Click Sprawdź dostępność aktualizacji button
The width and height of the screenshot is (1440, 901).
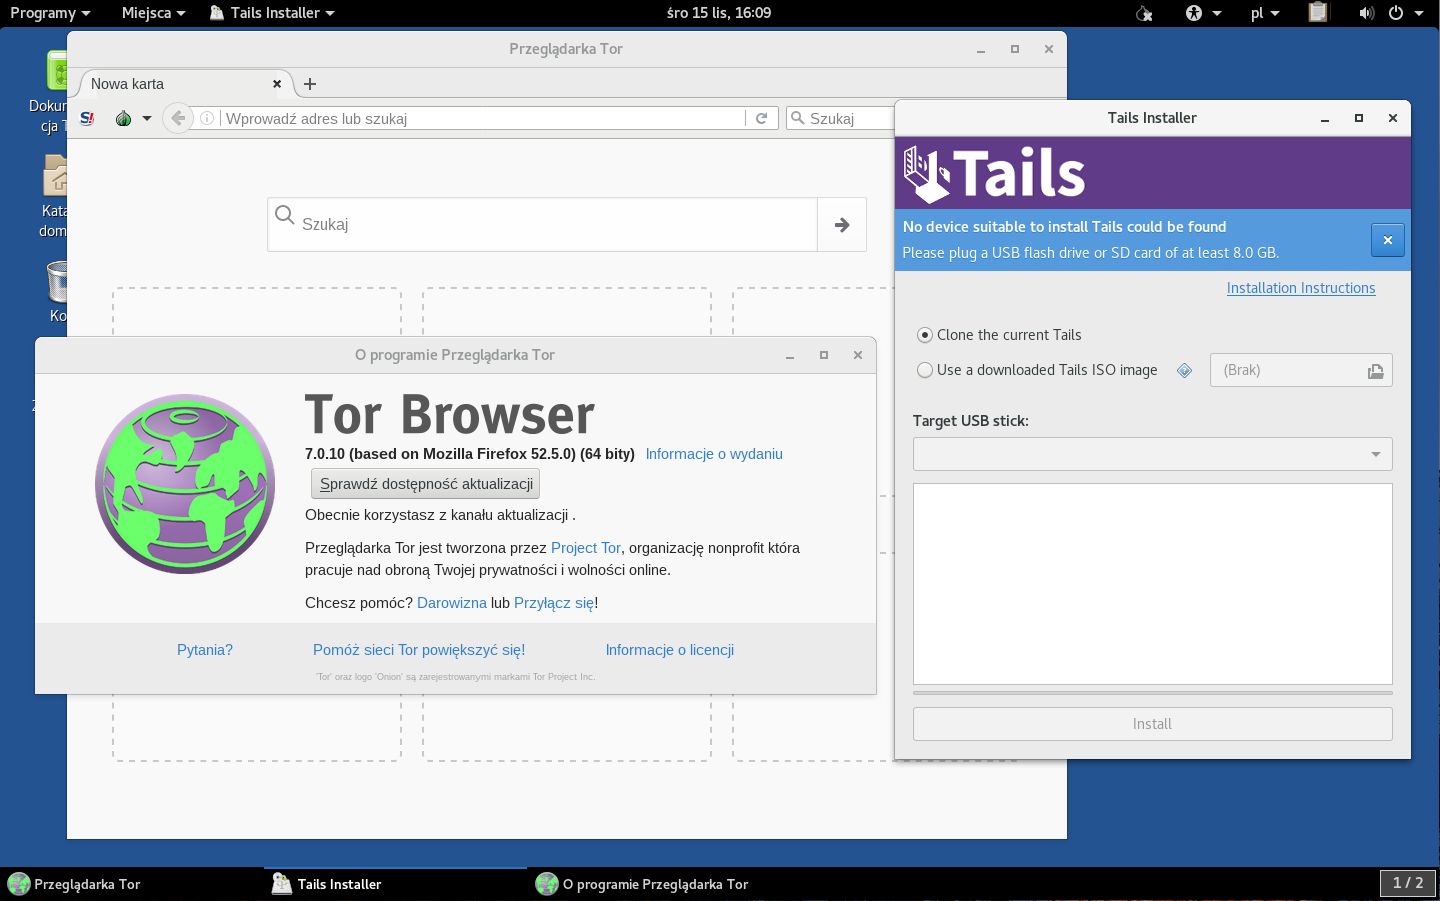(x=426, y=484)
